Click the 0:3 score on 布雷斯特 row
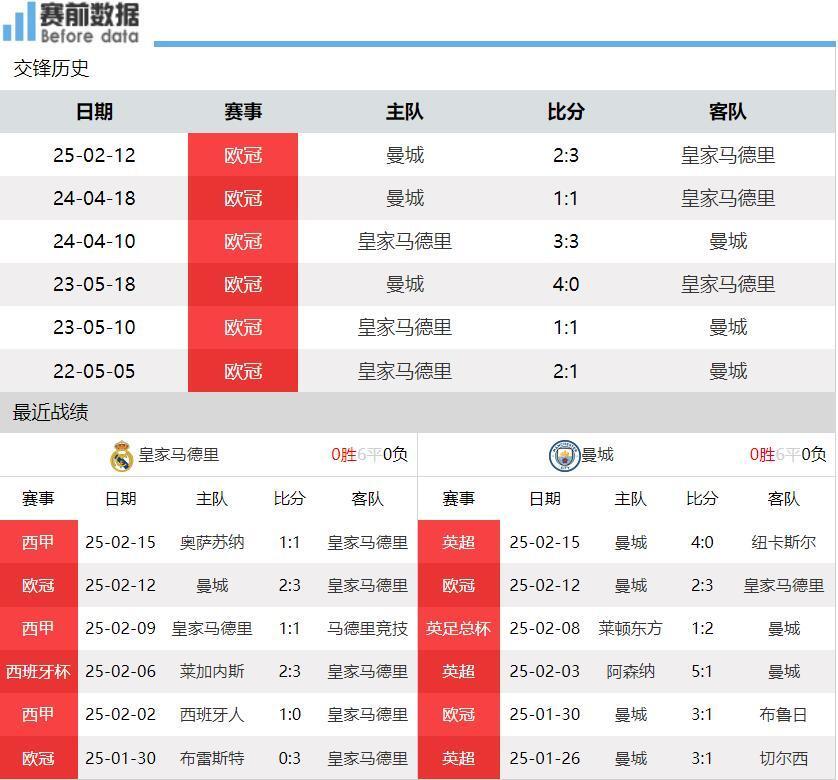838x780 pixels. pyautogui.click(x=290, y=758)
